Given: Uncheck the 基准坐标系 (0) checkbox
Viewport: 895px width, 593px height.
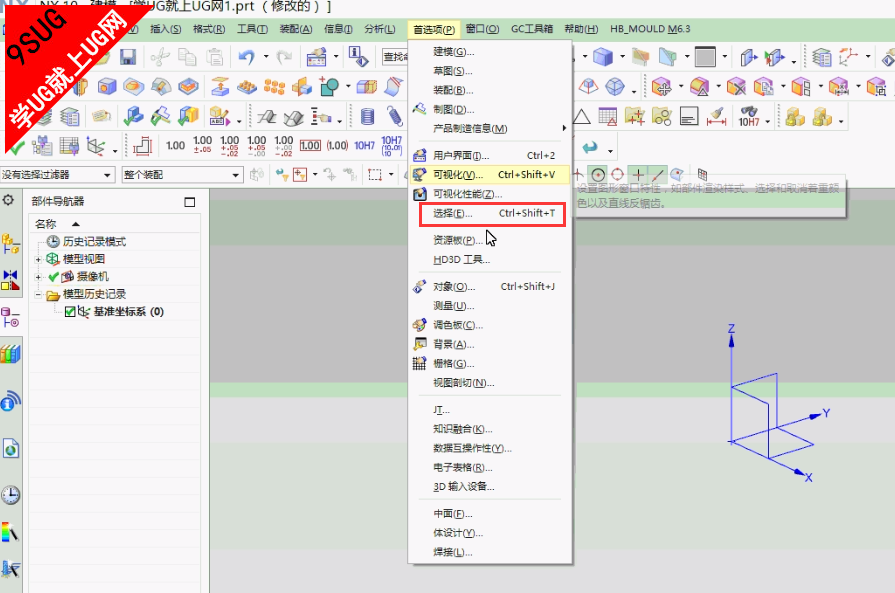Looking at the screenshot, I should pyautogui.click(x=70, y=312).
